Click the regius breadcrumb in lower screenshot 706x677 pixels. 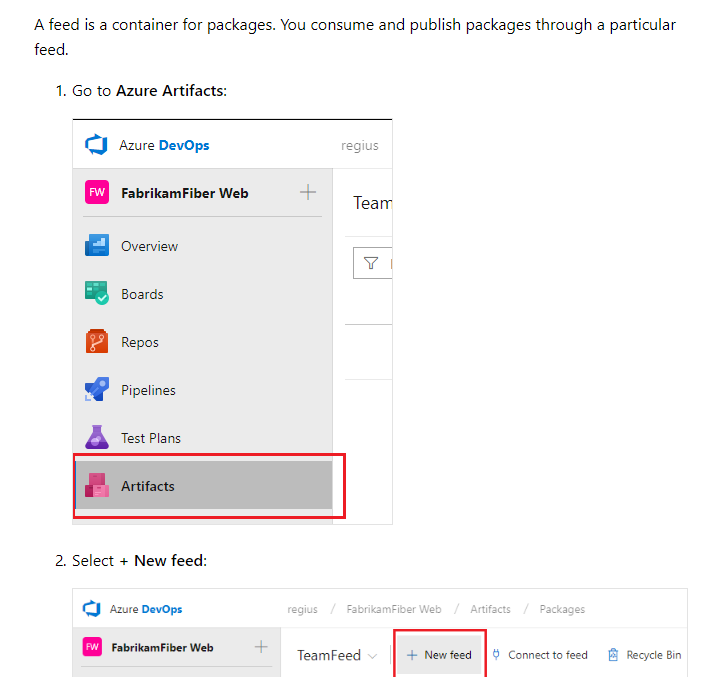click(x=302, y=609)
